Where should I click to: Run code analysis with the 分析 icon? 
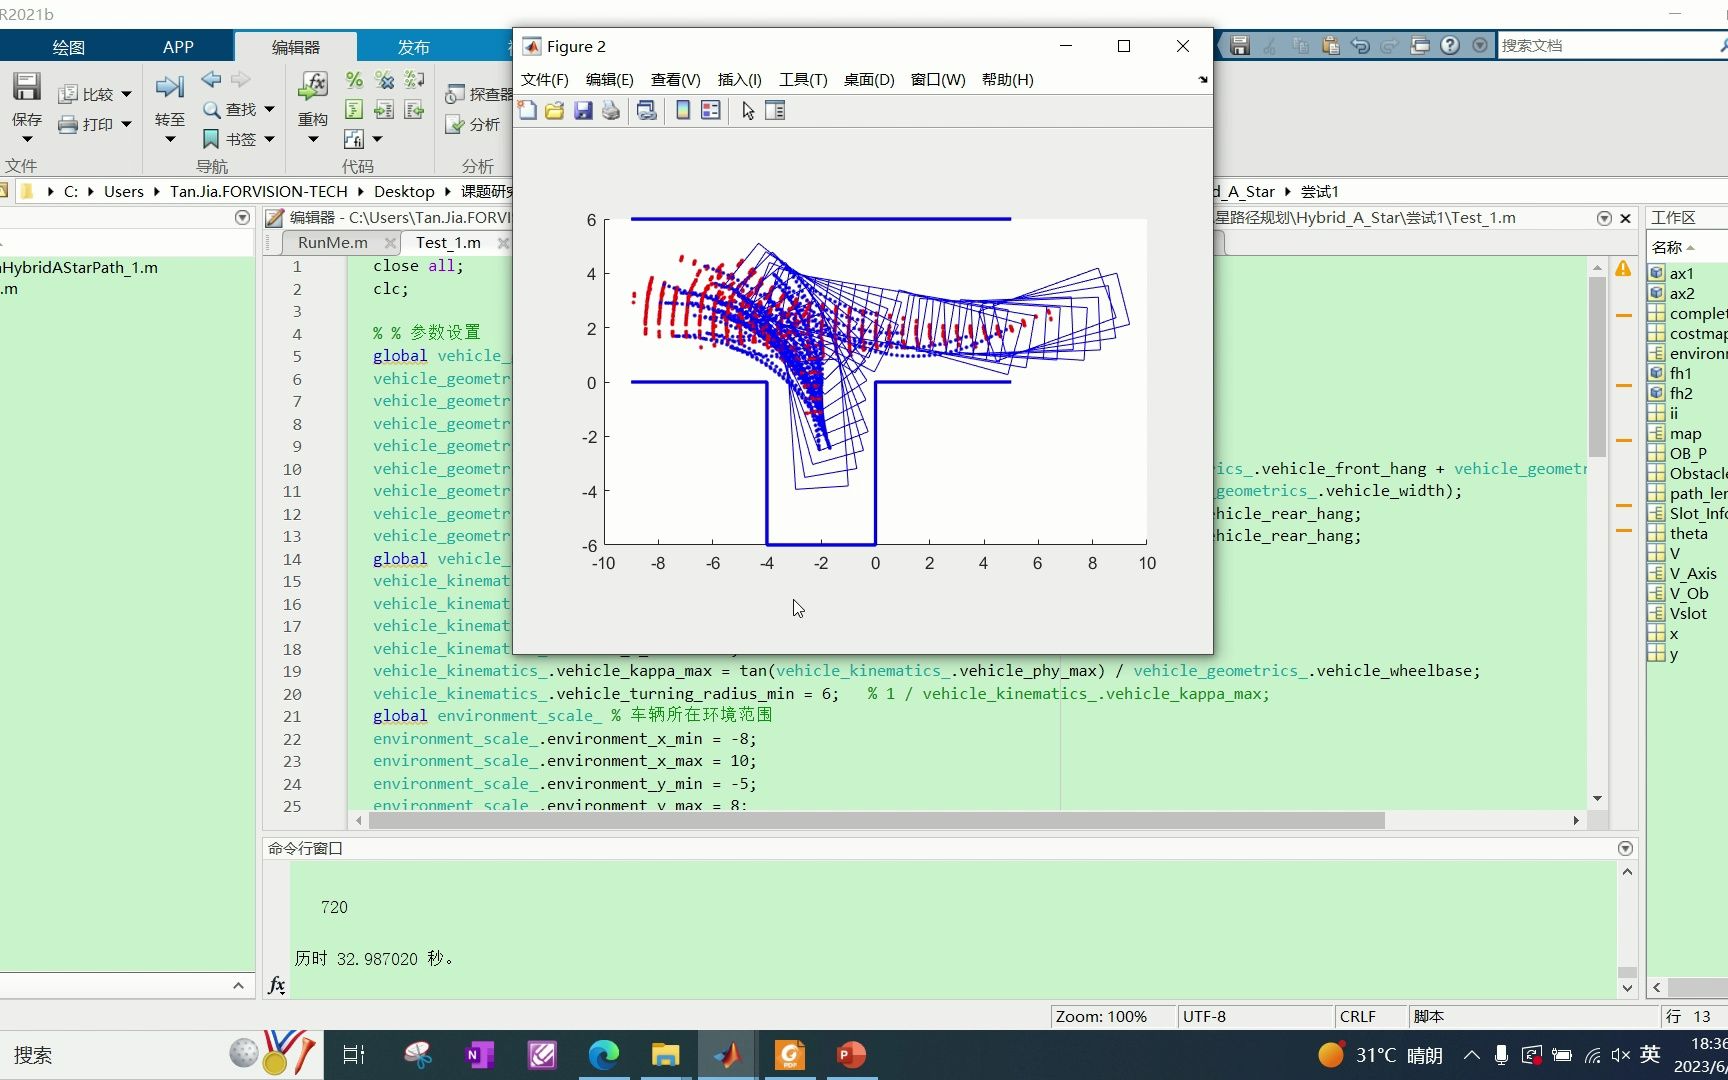click(472, 125)
